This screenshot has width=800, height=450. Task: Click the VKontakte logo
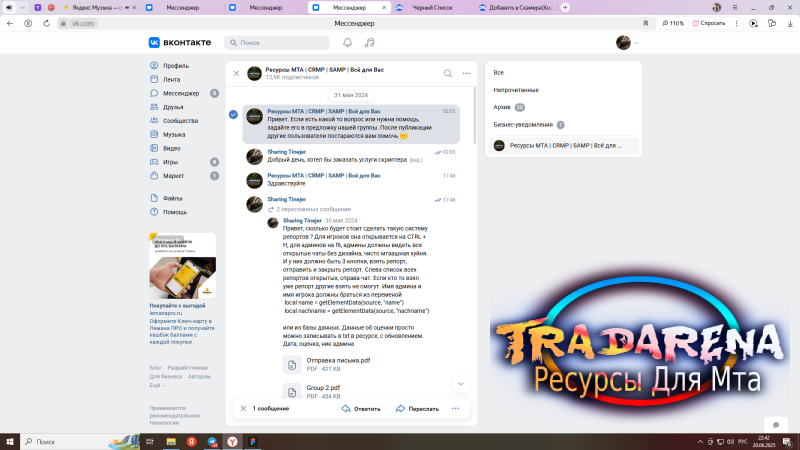click(x=180, y=43)
